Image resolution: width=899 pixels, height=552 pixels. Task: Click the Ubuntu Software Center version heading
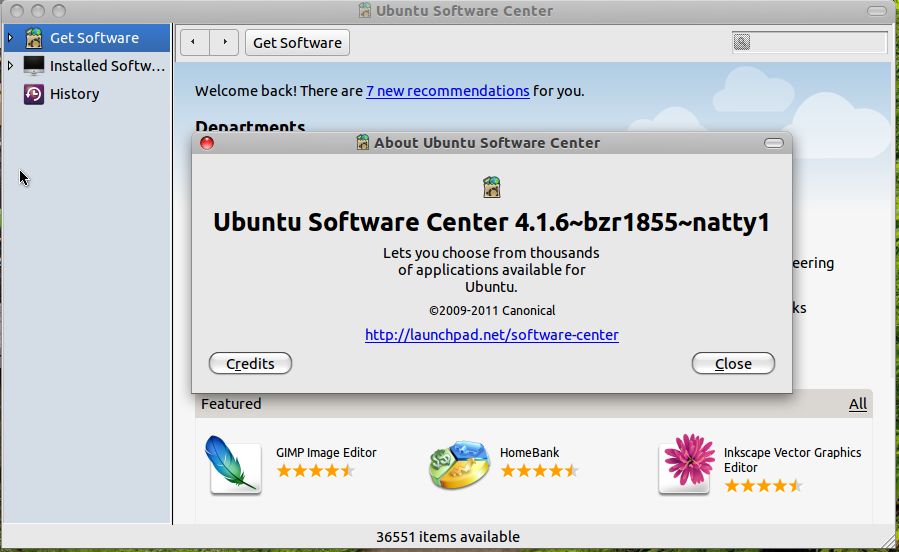coord(491,222)
